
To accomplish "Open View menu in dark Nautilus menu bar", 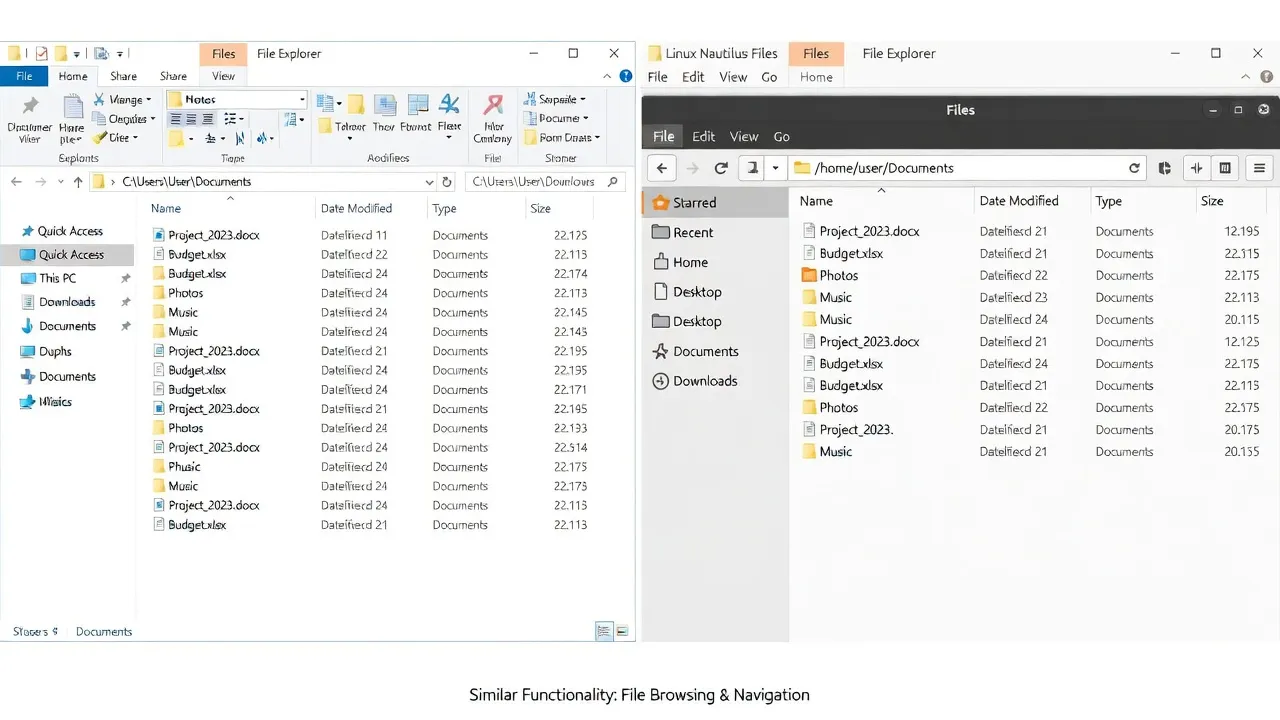I will [x=744, y=136].
